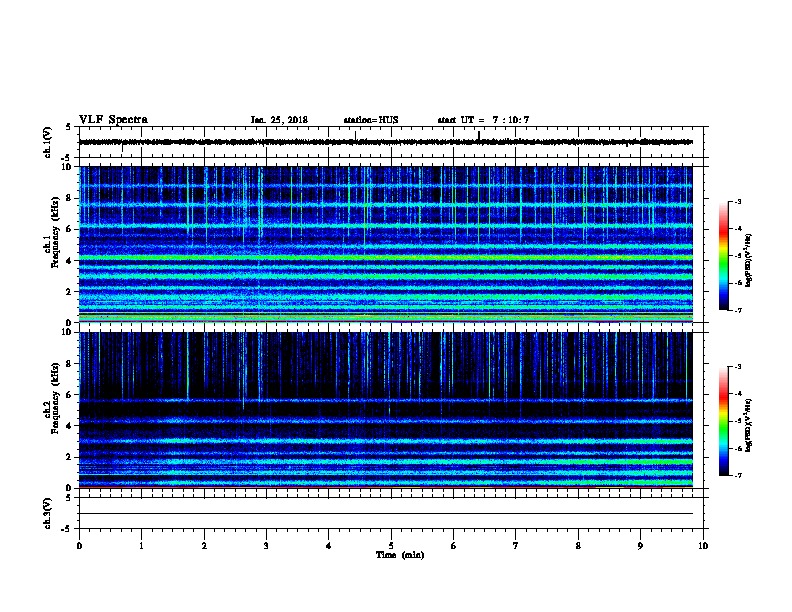Click the "Time (min)" axis title
The width and height of the screenshot is (792, 612).
click(400, 555)
